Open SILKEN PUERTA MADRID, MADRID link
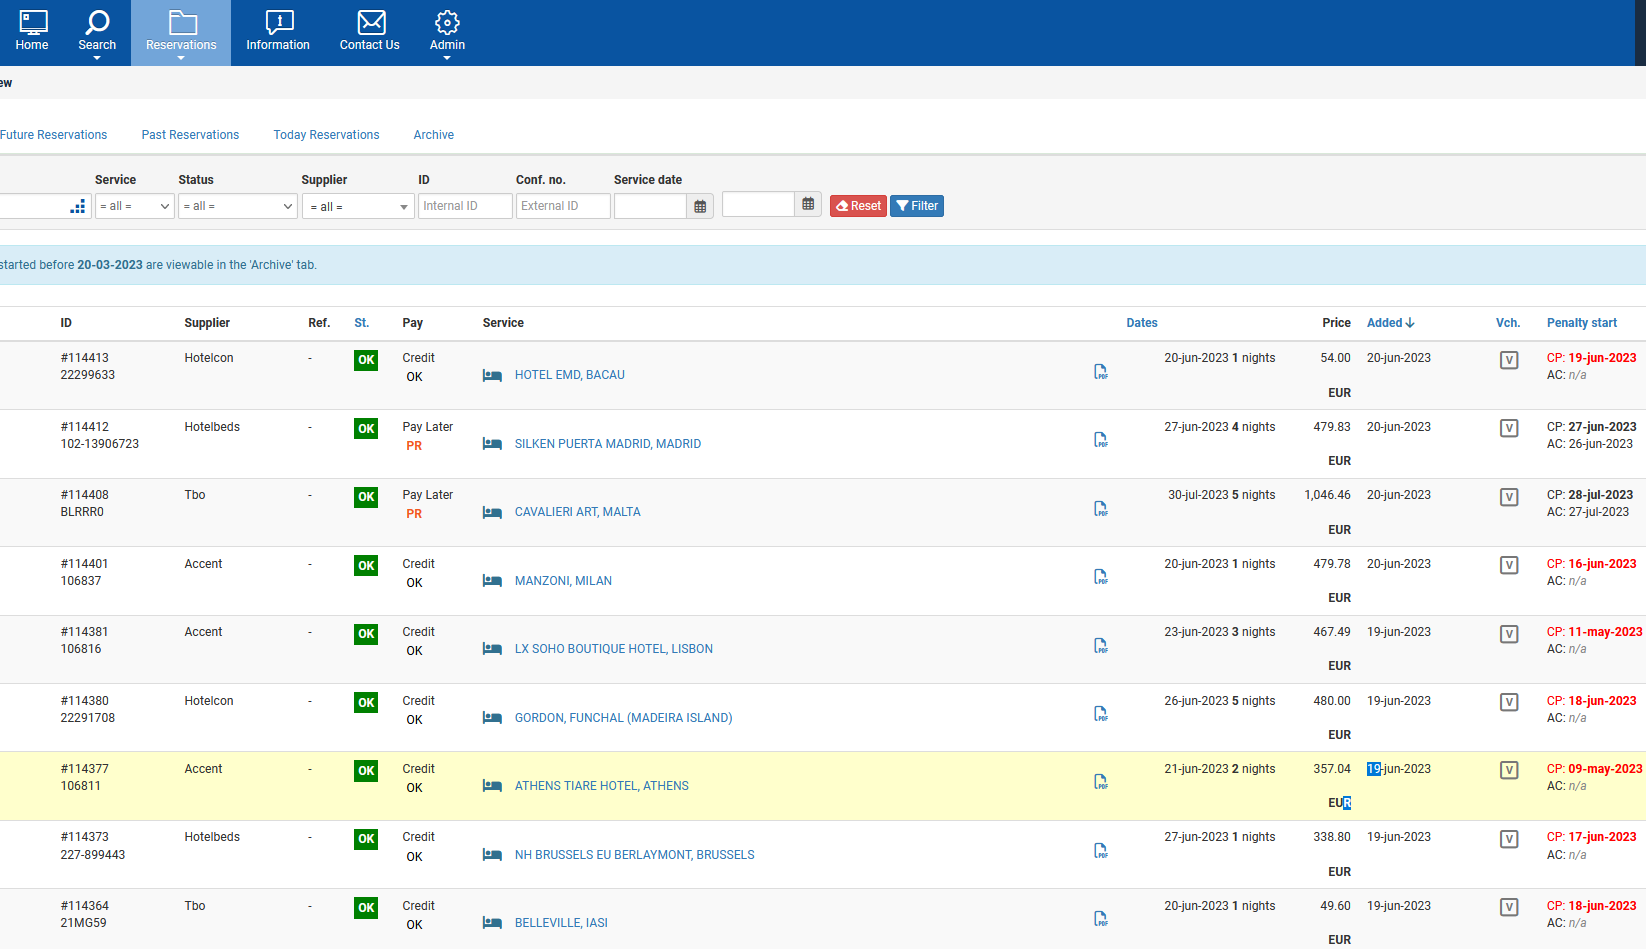This screenshot has width=1646, height=949. 608,444
